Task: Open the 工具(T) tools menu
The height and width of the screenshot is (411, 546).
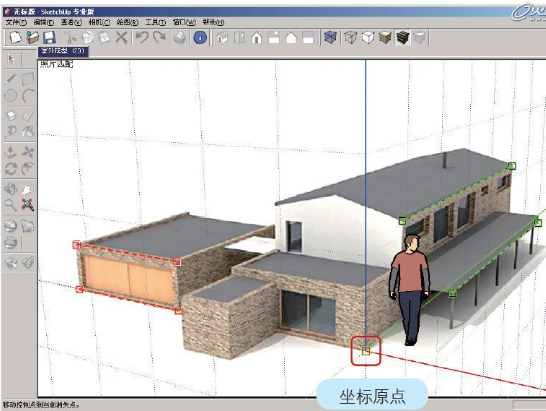Action: (x=155, y=22)
